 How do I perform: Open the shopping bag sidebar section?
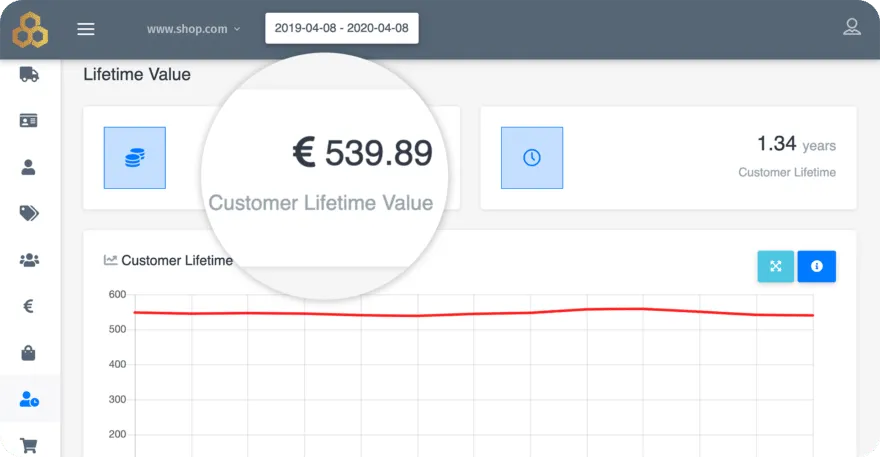(28, 353)
